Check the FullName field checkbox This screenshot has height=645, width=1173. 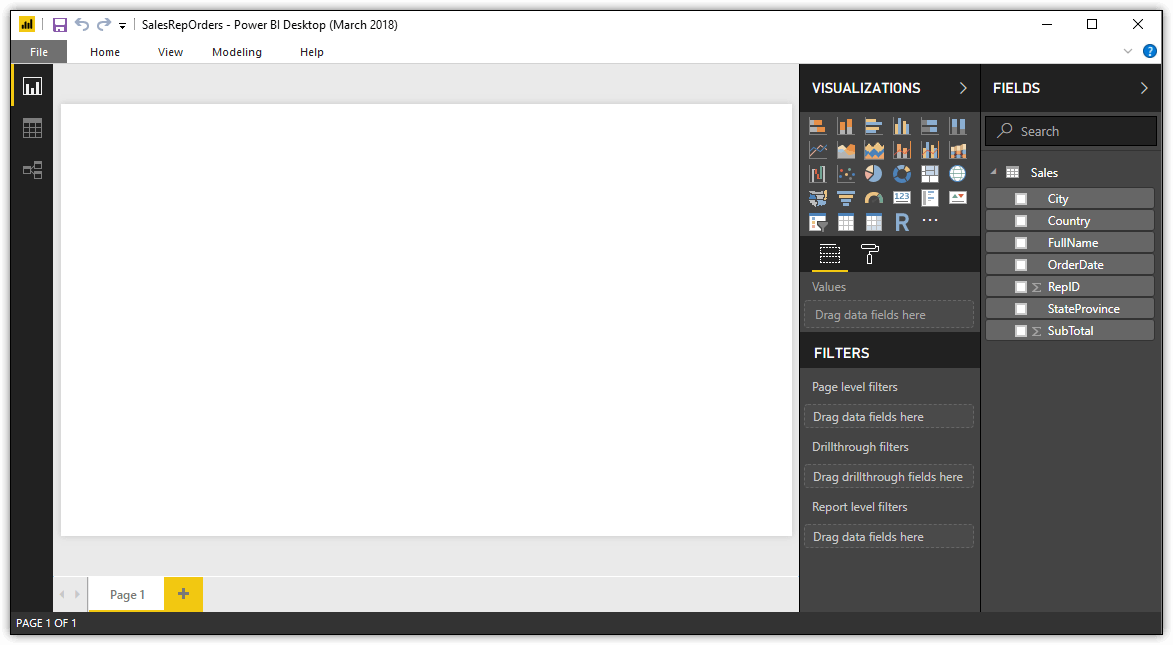point(1020,243)
